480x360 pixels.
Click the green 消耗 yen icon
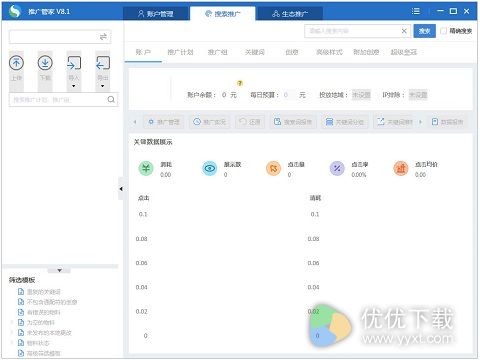[146, 168]
